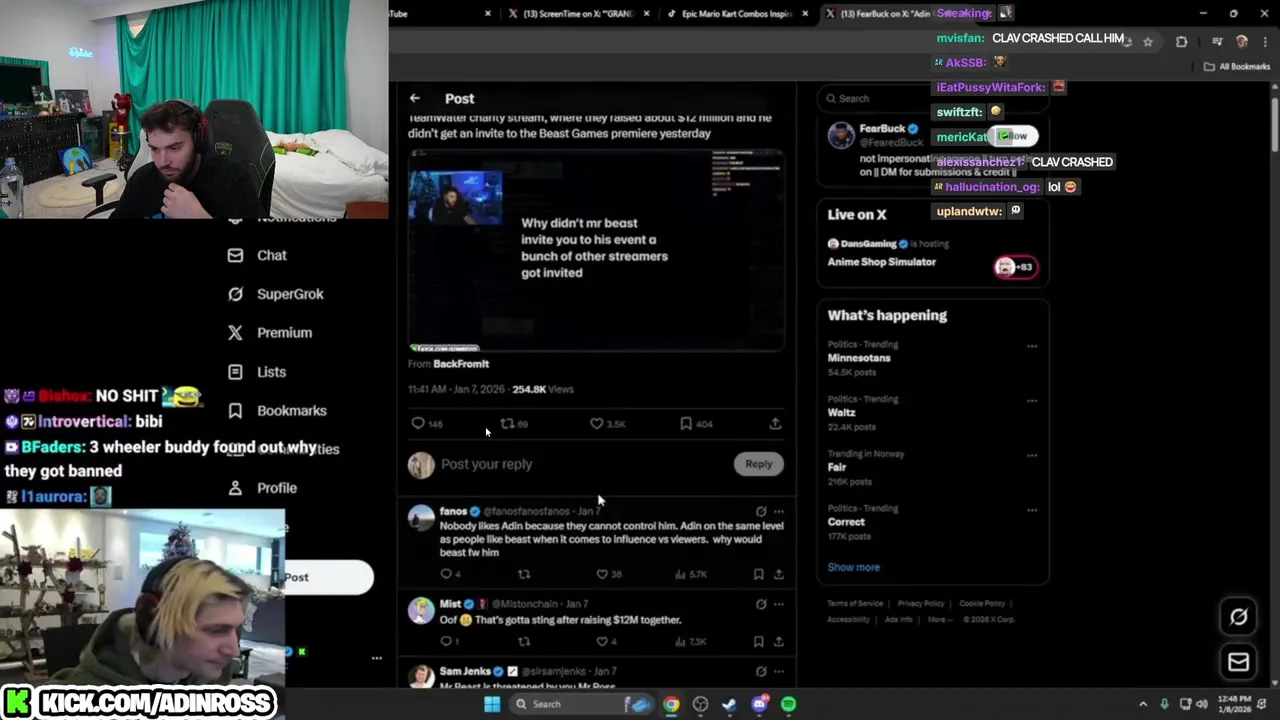Open floating Grok button
The width and height of the screenshot is (1280, 720).
(1238, 617)
